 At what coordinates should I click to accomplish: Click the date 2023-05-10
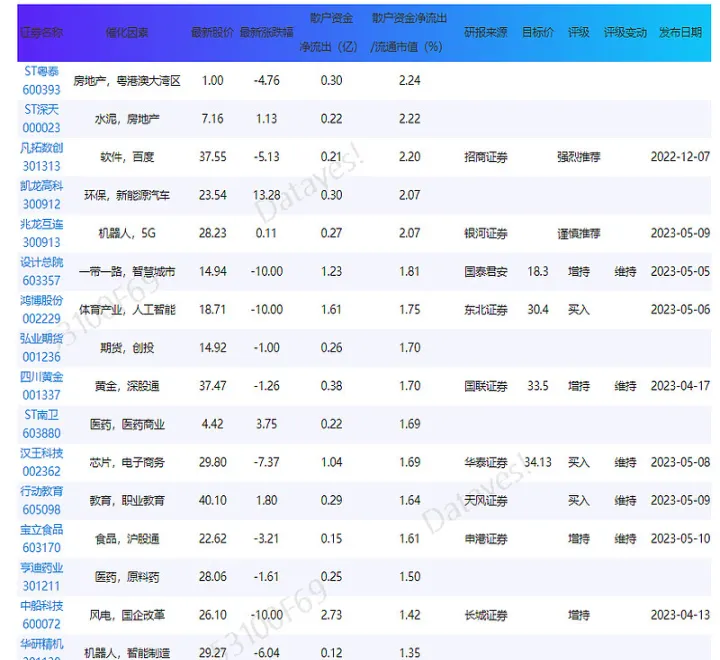click(680, 538)
